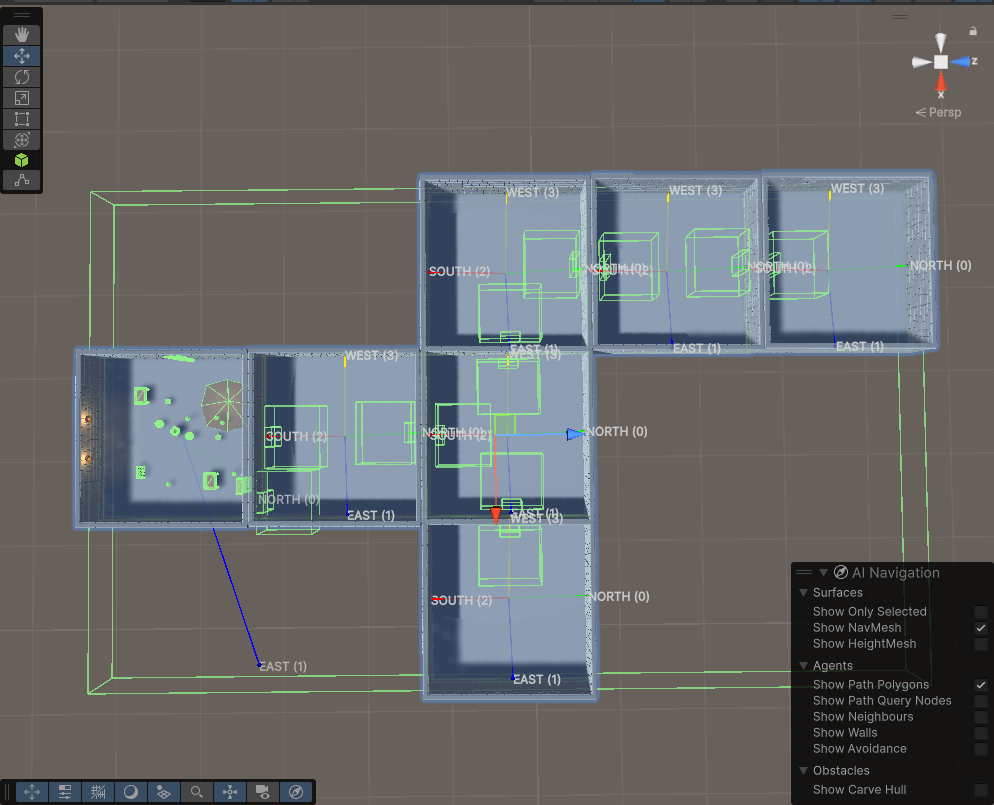
Task: Click the green cube custom tool icon
Action: pos(22,160)
